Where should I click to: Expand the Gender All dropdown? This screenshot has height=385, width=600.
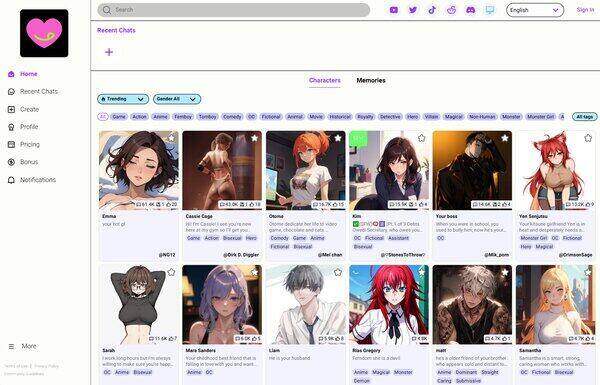tap(177, 99)
